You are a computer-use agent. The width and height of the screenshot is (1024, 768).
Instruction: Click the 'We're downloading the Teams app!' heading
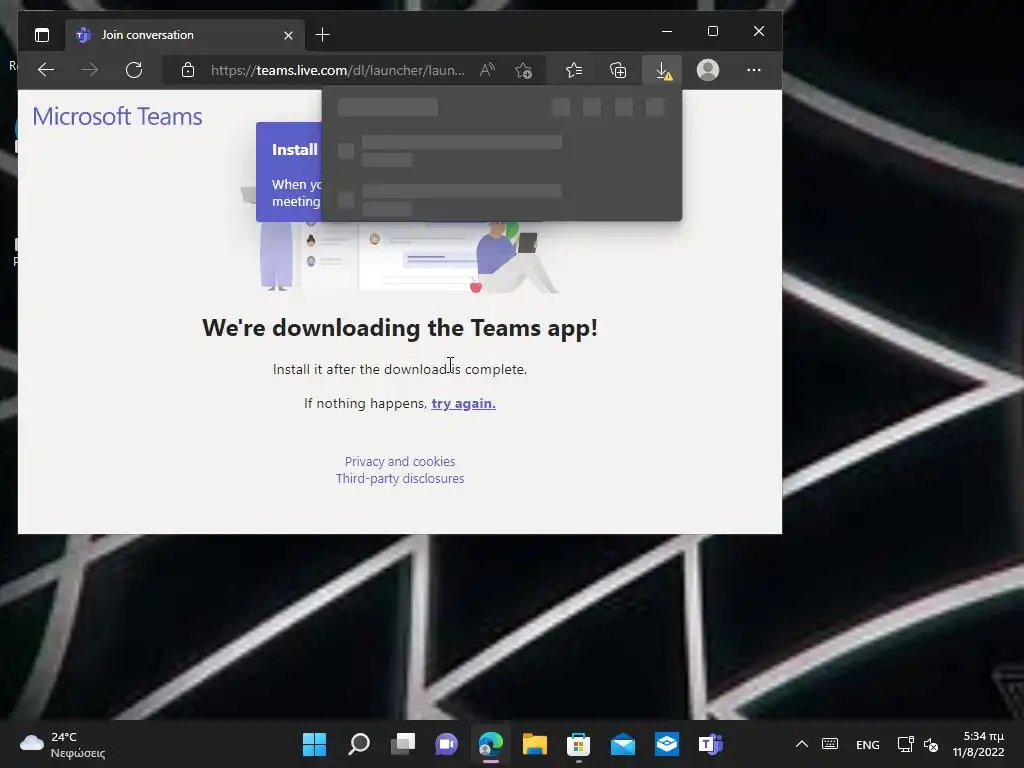[x=400, y=328]
